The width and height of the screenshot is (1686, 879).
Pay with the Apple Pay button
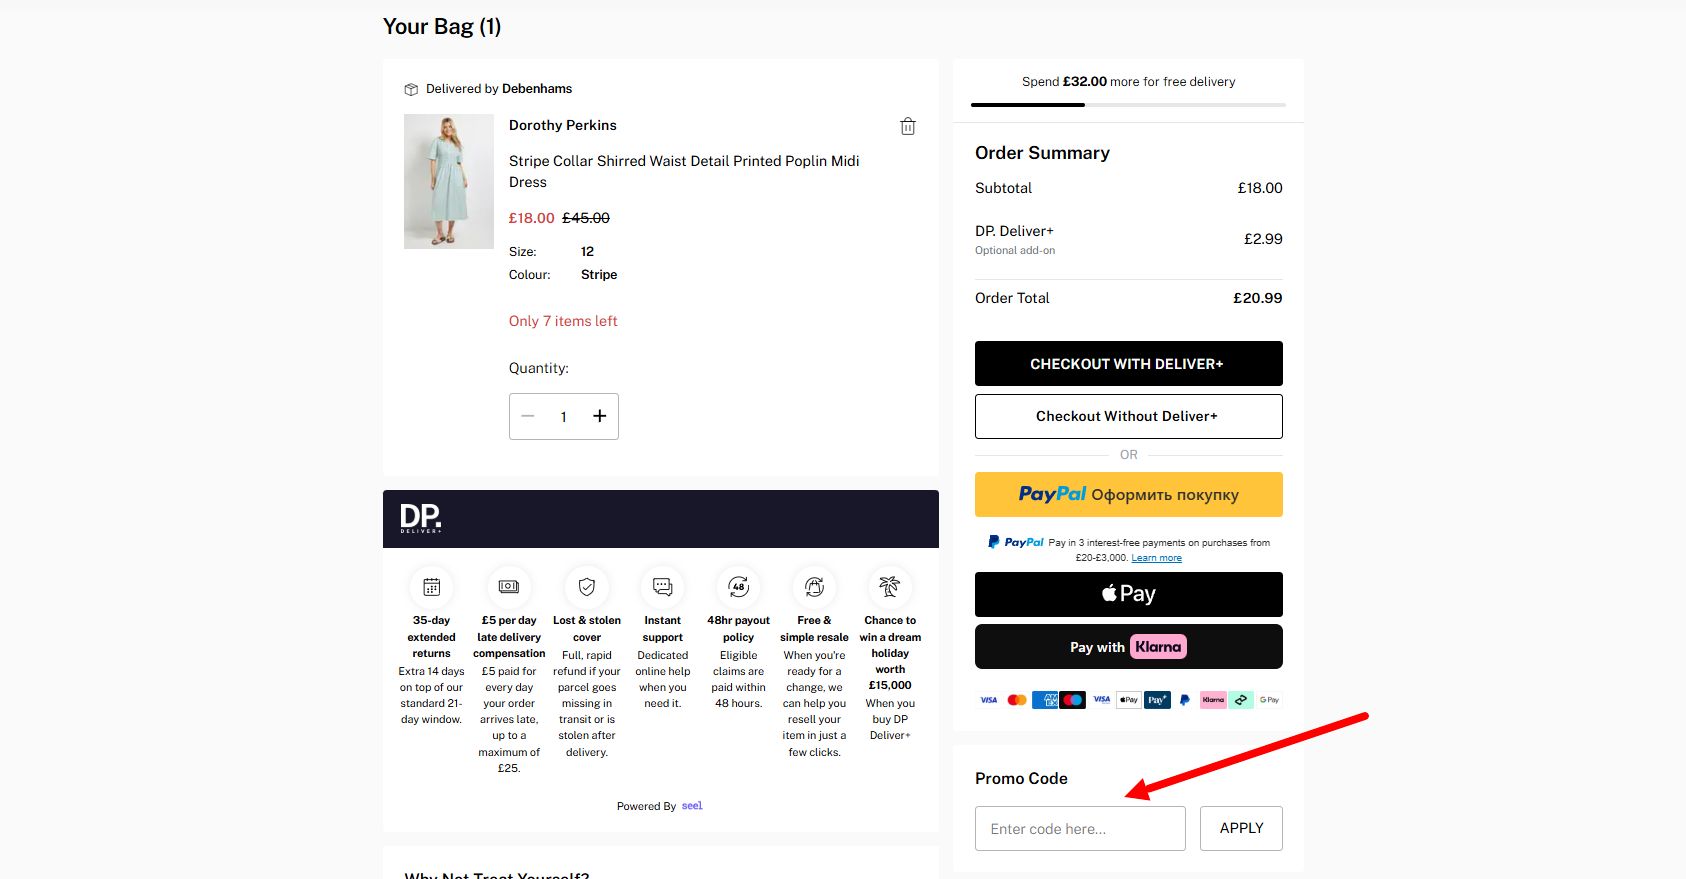pos(1128,594)
